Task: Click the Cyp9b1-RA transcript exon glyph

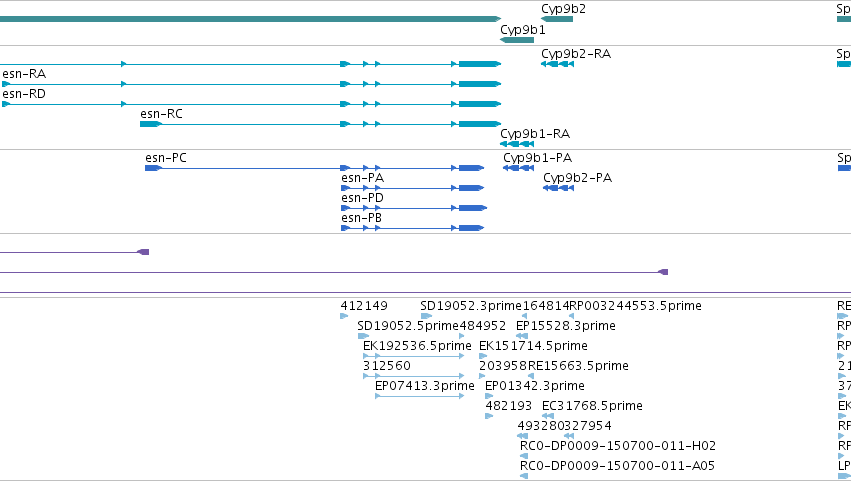Action: pos(517,144)
